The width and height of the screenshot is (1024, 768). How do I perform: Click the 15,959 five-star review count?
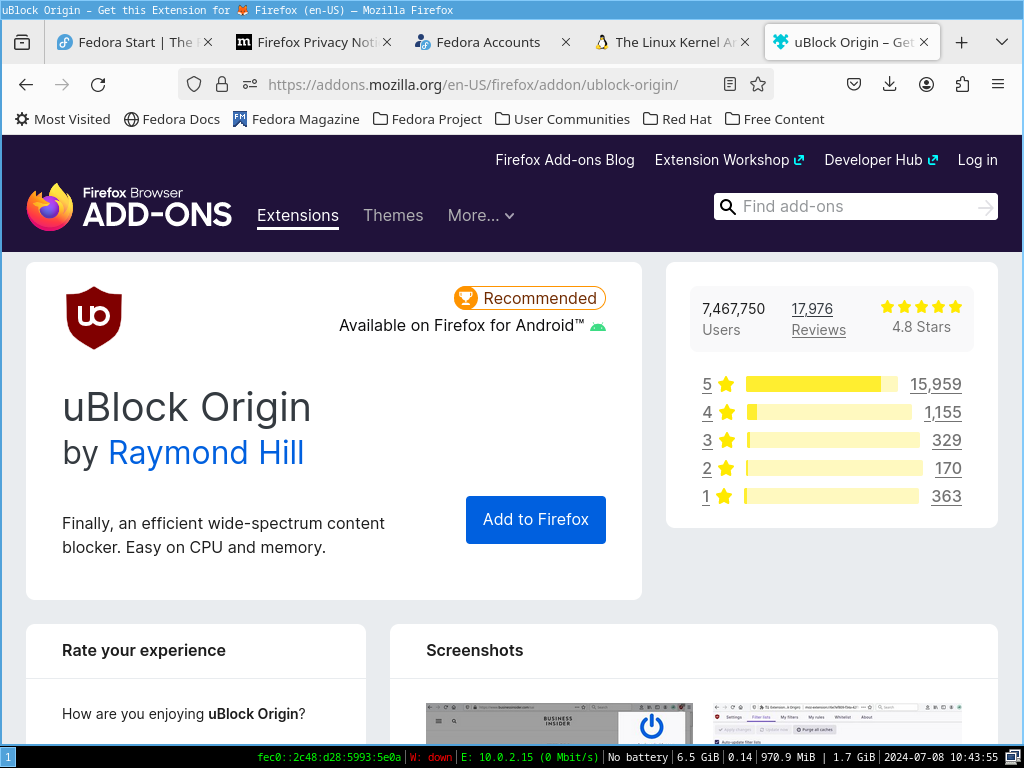point(936,384)
